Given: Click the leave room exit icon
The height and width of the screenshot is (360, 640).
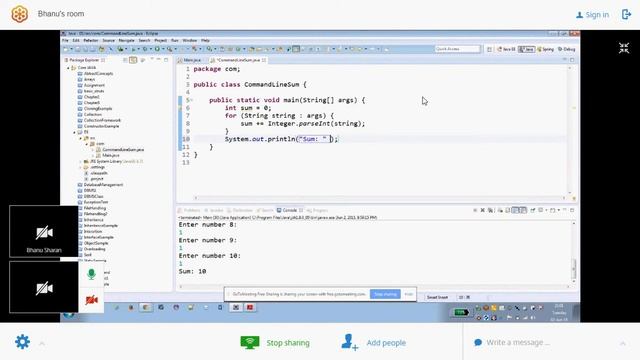Looking at the screenshot, I should pos(626,14).
